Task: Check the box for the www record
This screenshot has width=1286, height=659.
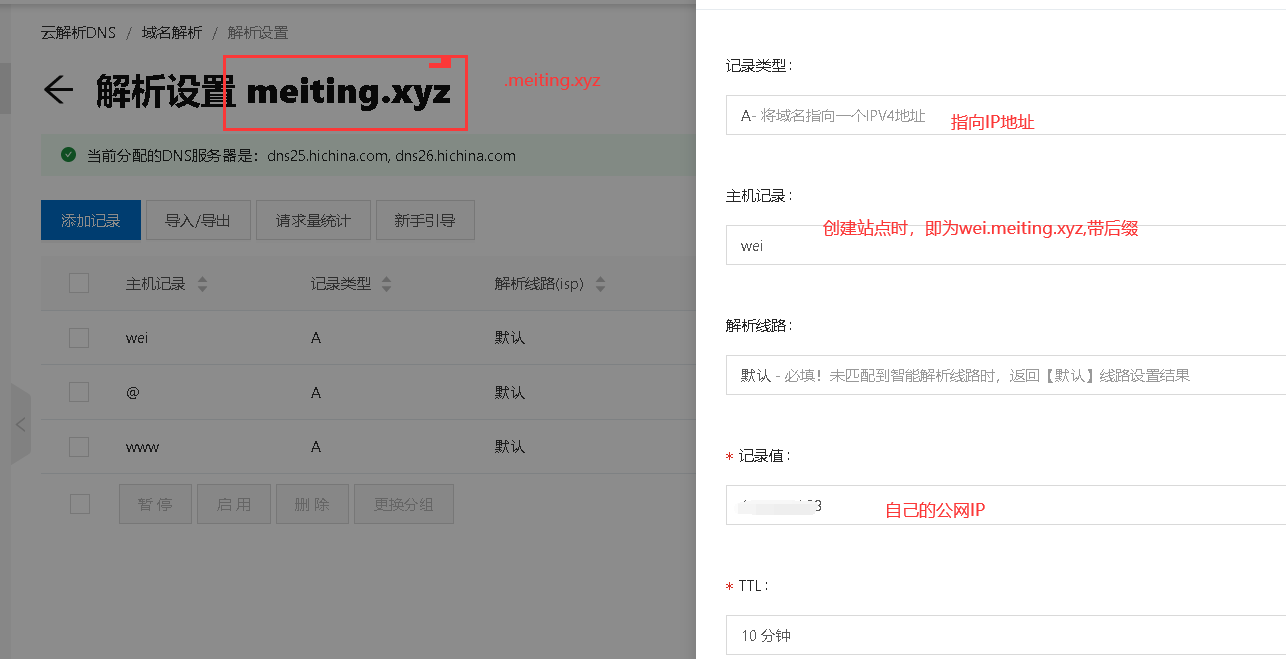Action: point(79,447)
